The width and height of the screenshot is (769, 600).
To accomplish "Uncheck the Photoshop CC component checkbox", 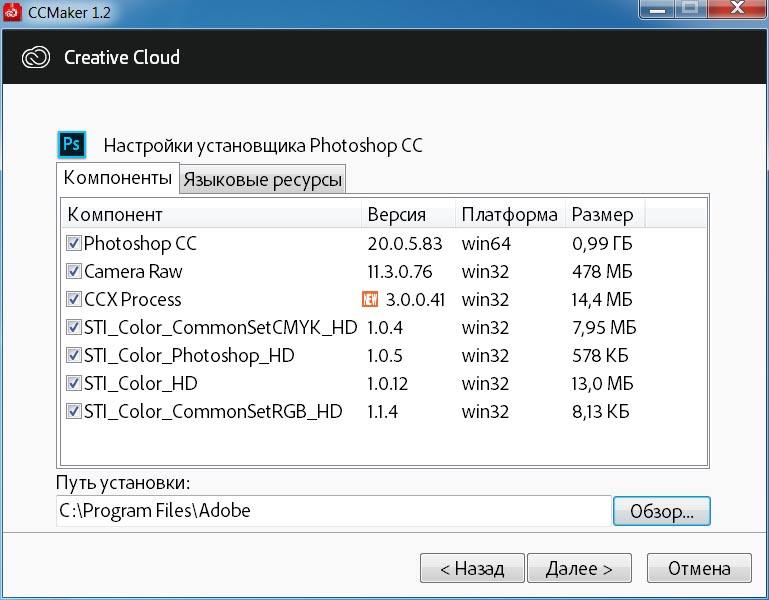I will click(x=74, y=243).
